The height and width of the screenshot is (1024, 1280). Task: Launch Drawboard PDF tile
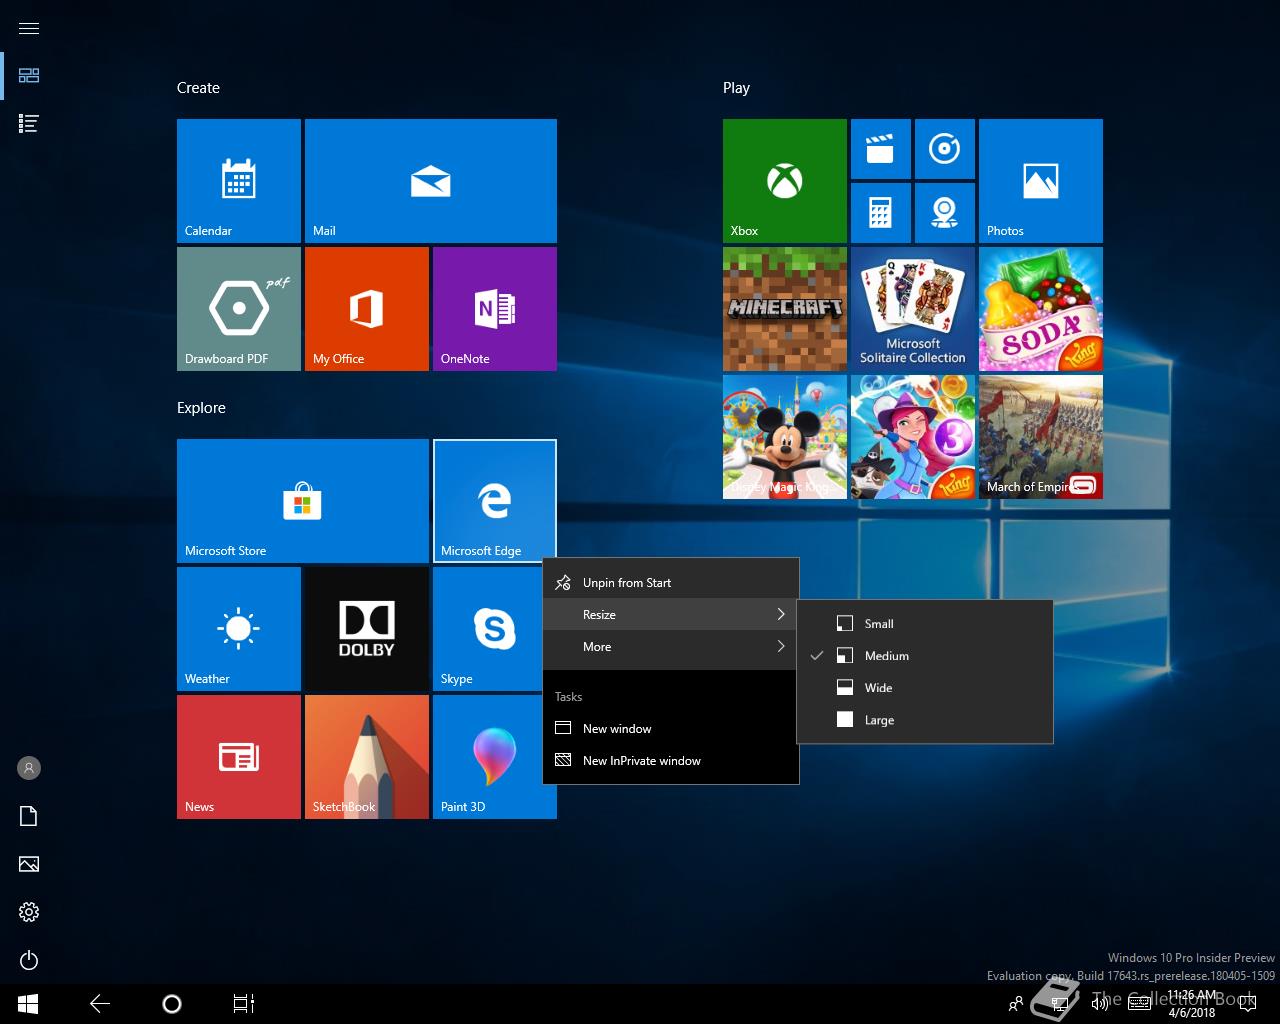pos(239,309)
